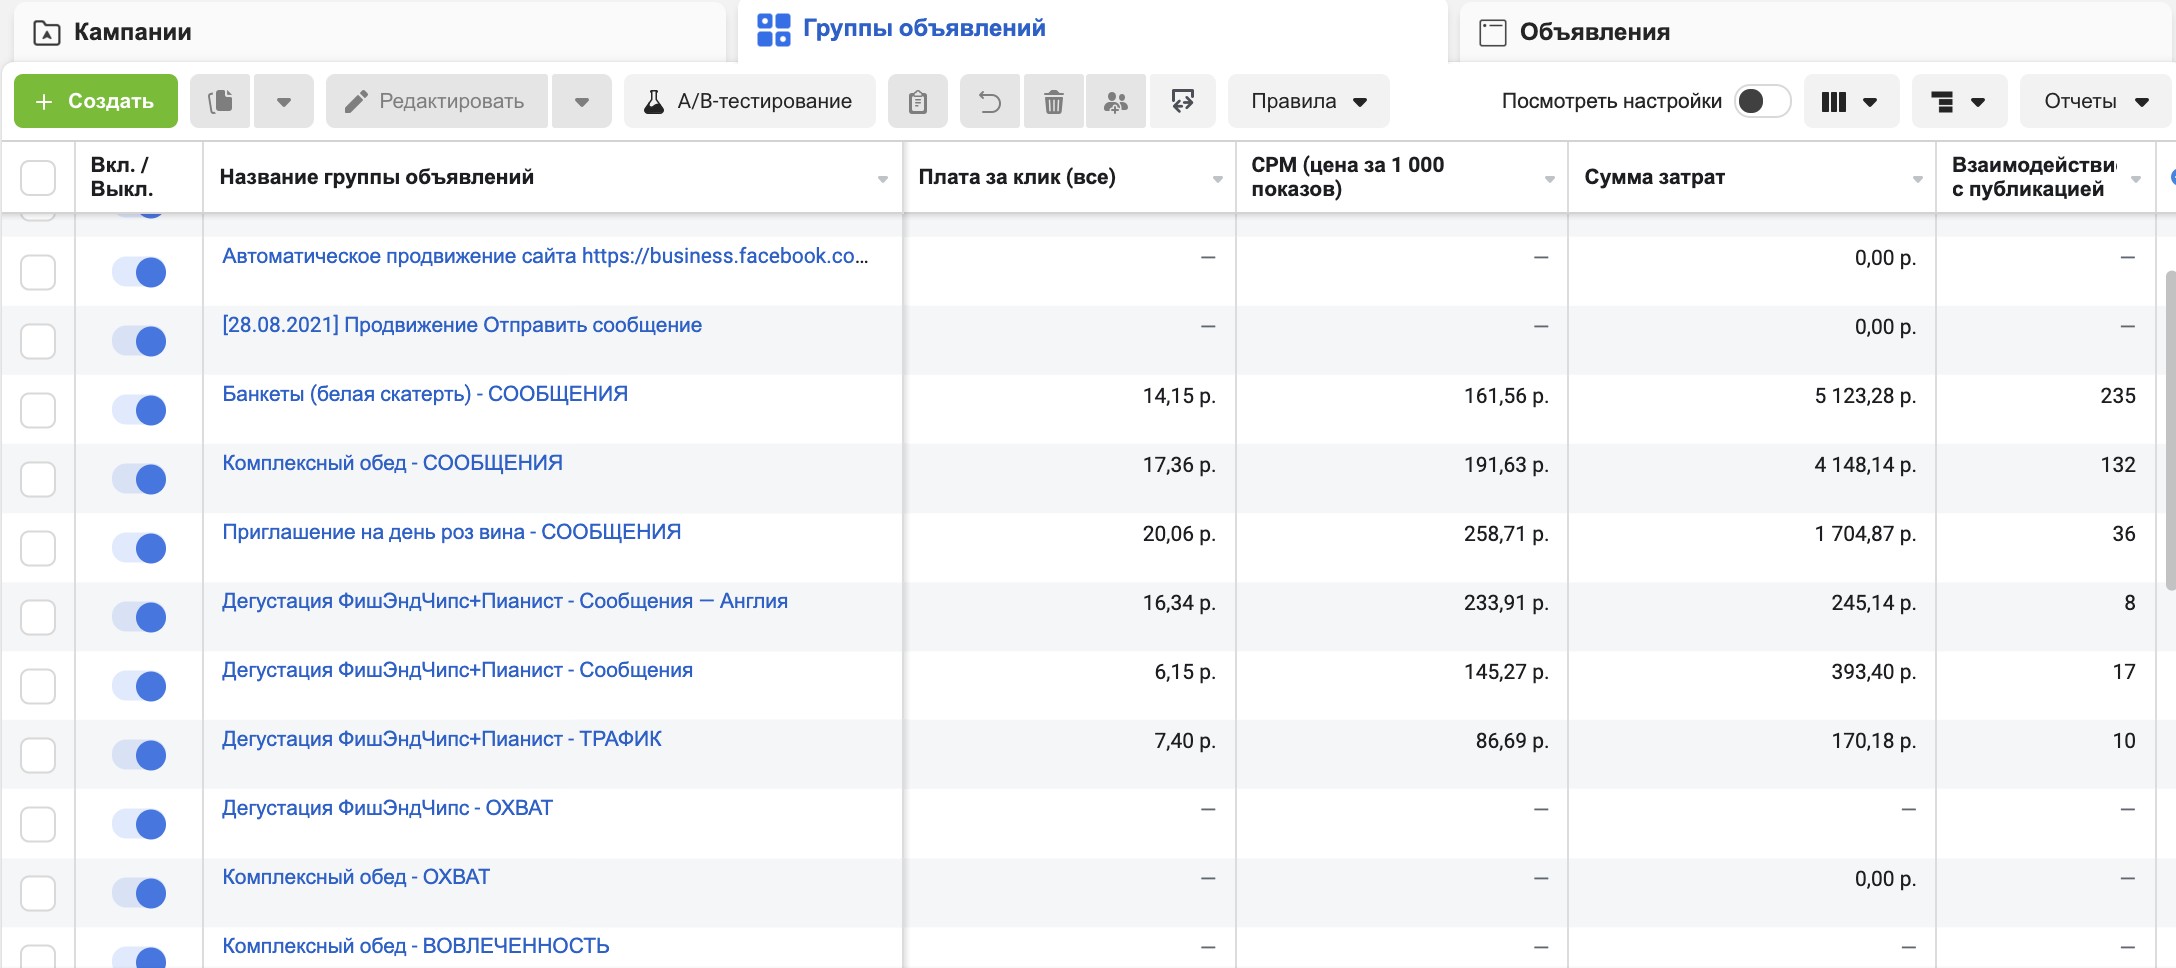Open Комплексный обед - ВОВЛЕЧЕННОСТЬ link
The image size is (2176, 968).
click(416, 946)
